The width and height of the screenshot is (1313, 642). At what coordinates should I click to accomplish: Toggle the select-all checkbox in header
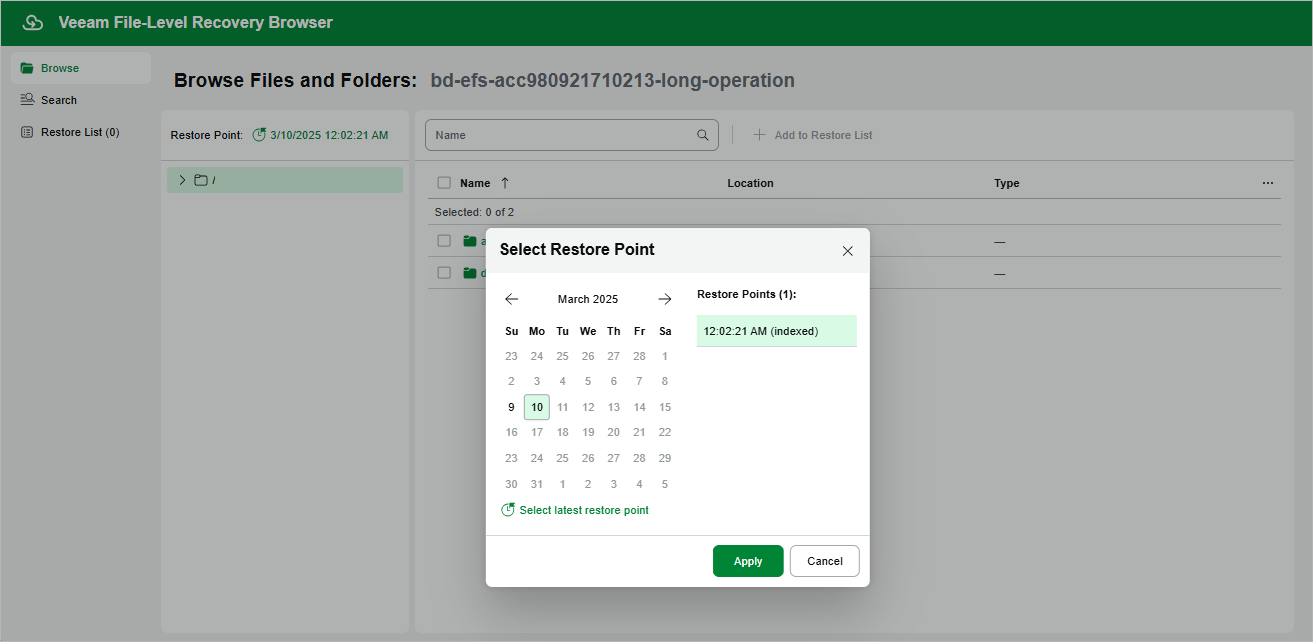point(444,183)
